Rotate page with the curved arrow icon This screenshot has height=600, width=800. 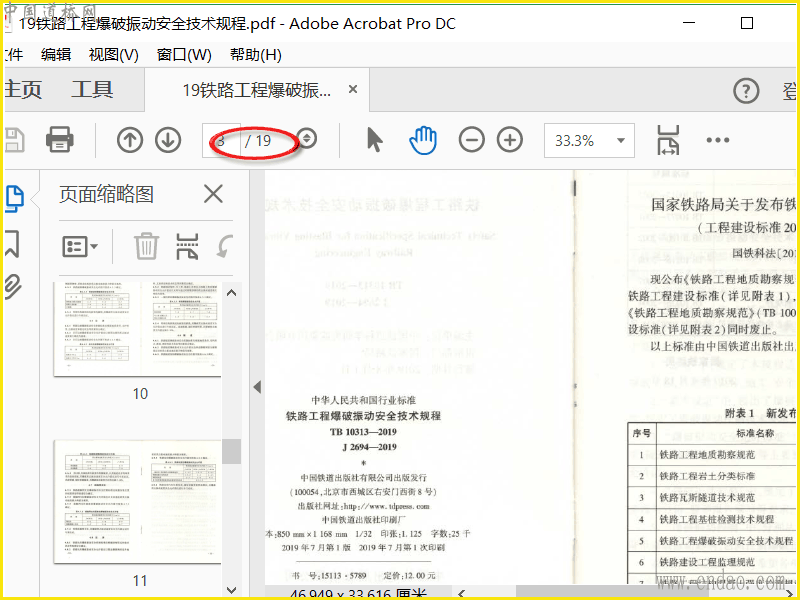(224, 246)
